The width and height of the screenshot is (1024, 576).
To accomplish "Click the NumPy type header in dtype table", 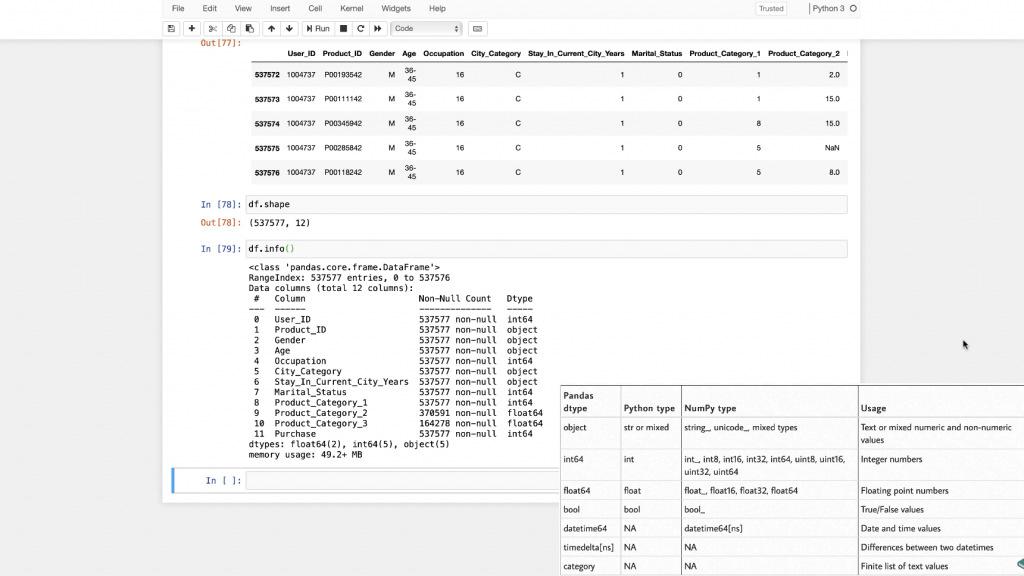I will click(710, 408).
